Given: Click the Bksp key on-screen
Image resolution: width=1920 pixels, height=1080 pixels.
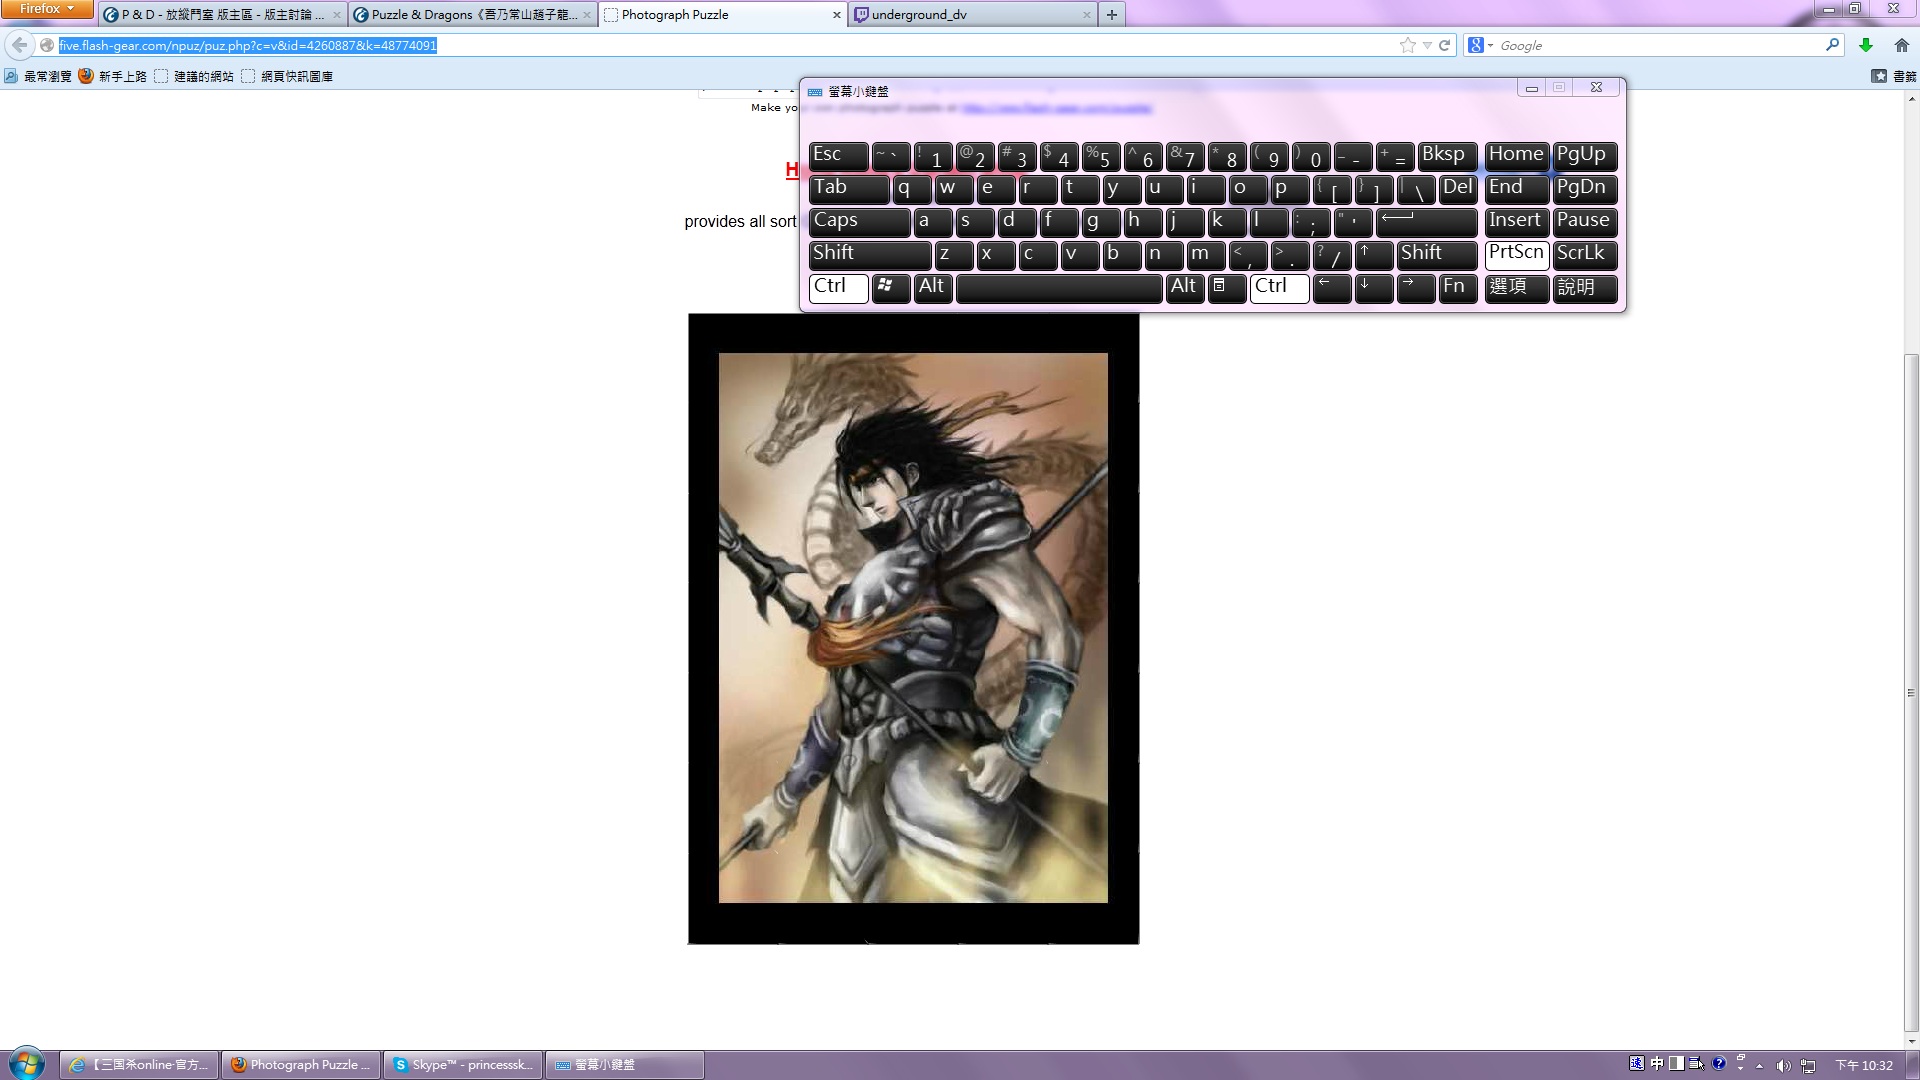Looking at the screenshot, I should pos(1447,155).
